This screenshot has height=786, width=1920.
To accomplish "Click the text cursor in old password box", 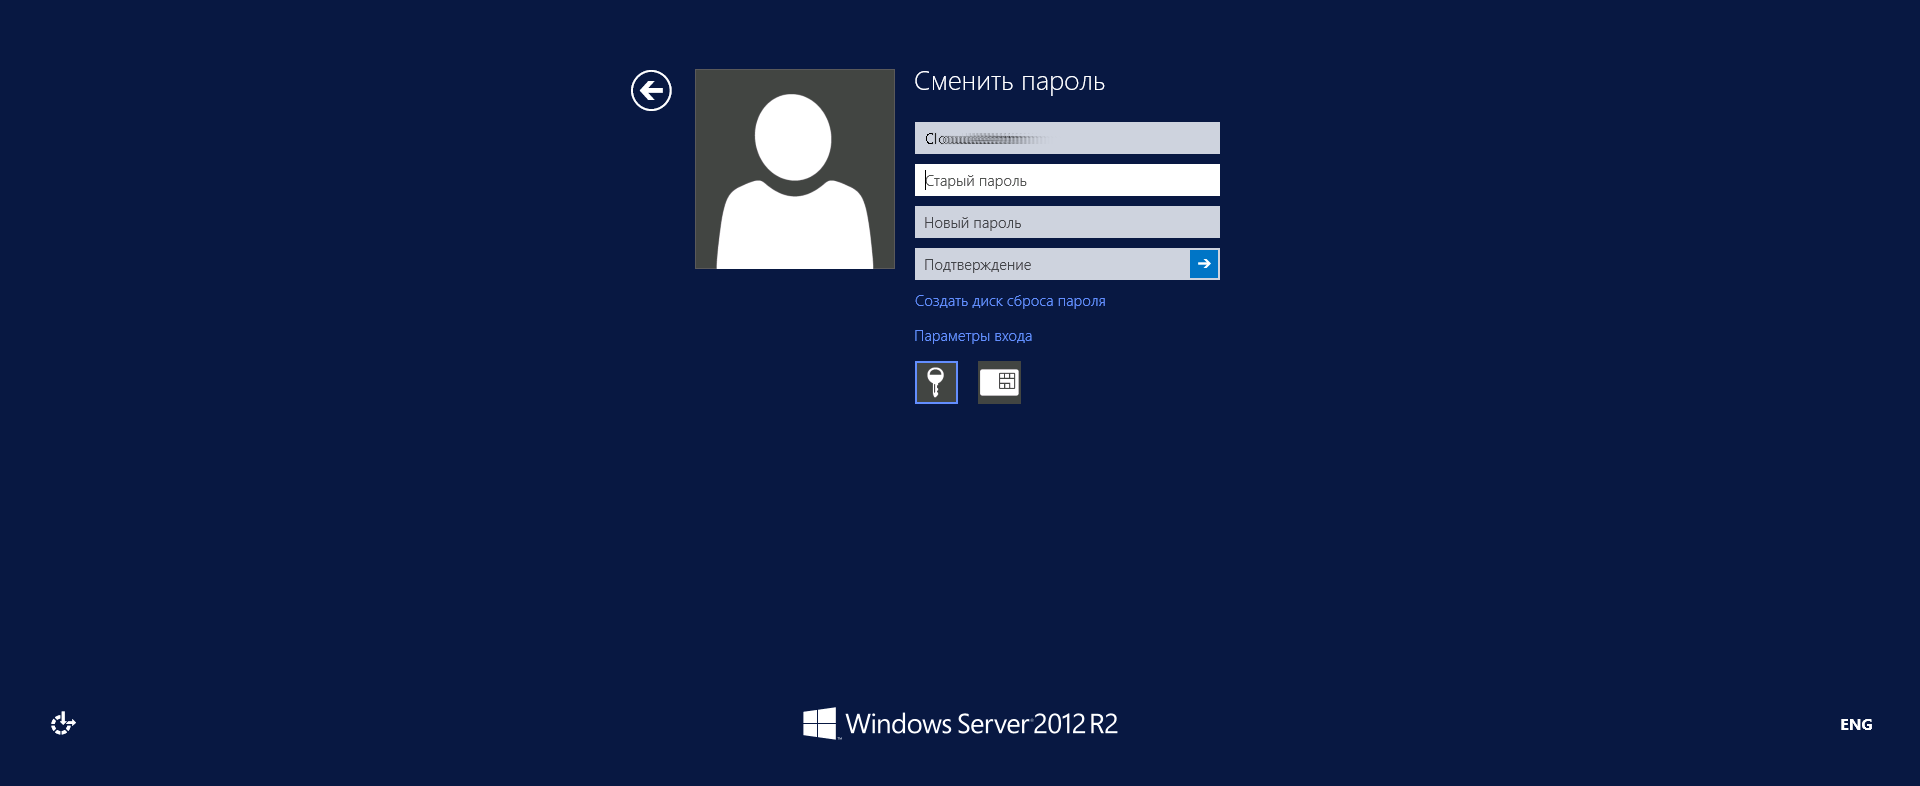I will 926,180.
